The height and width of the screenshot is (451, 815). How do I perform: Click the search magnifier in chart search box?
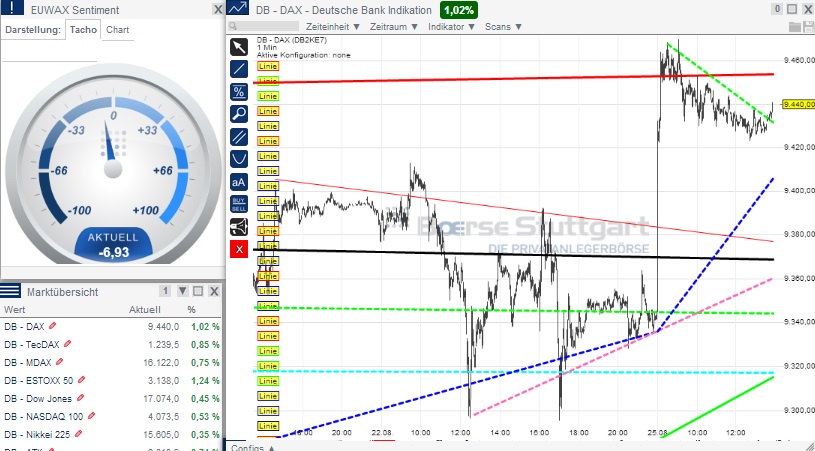click(233, 26)
